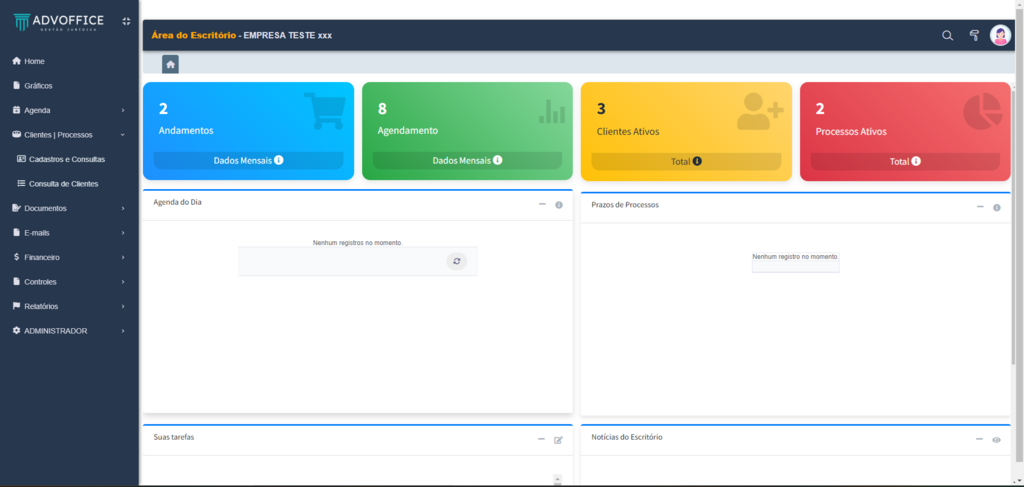Expand the Financeiro sidebar menu
1024x487 pixels.
click(68, 257)
